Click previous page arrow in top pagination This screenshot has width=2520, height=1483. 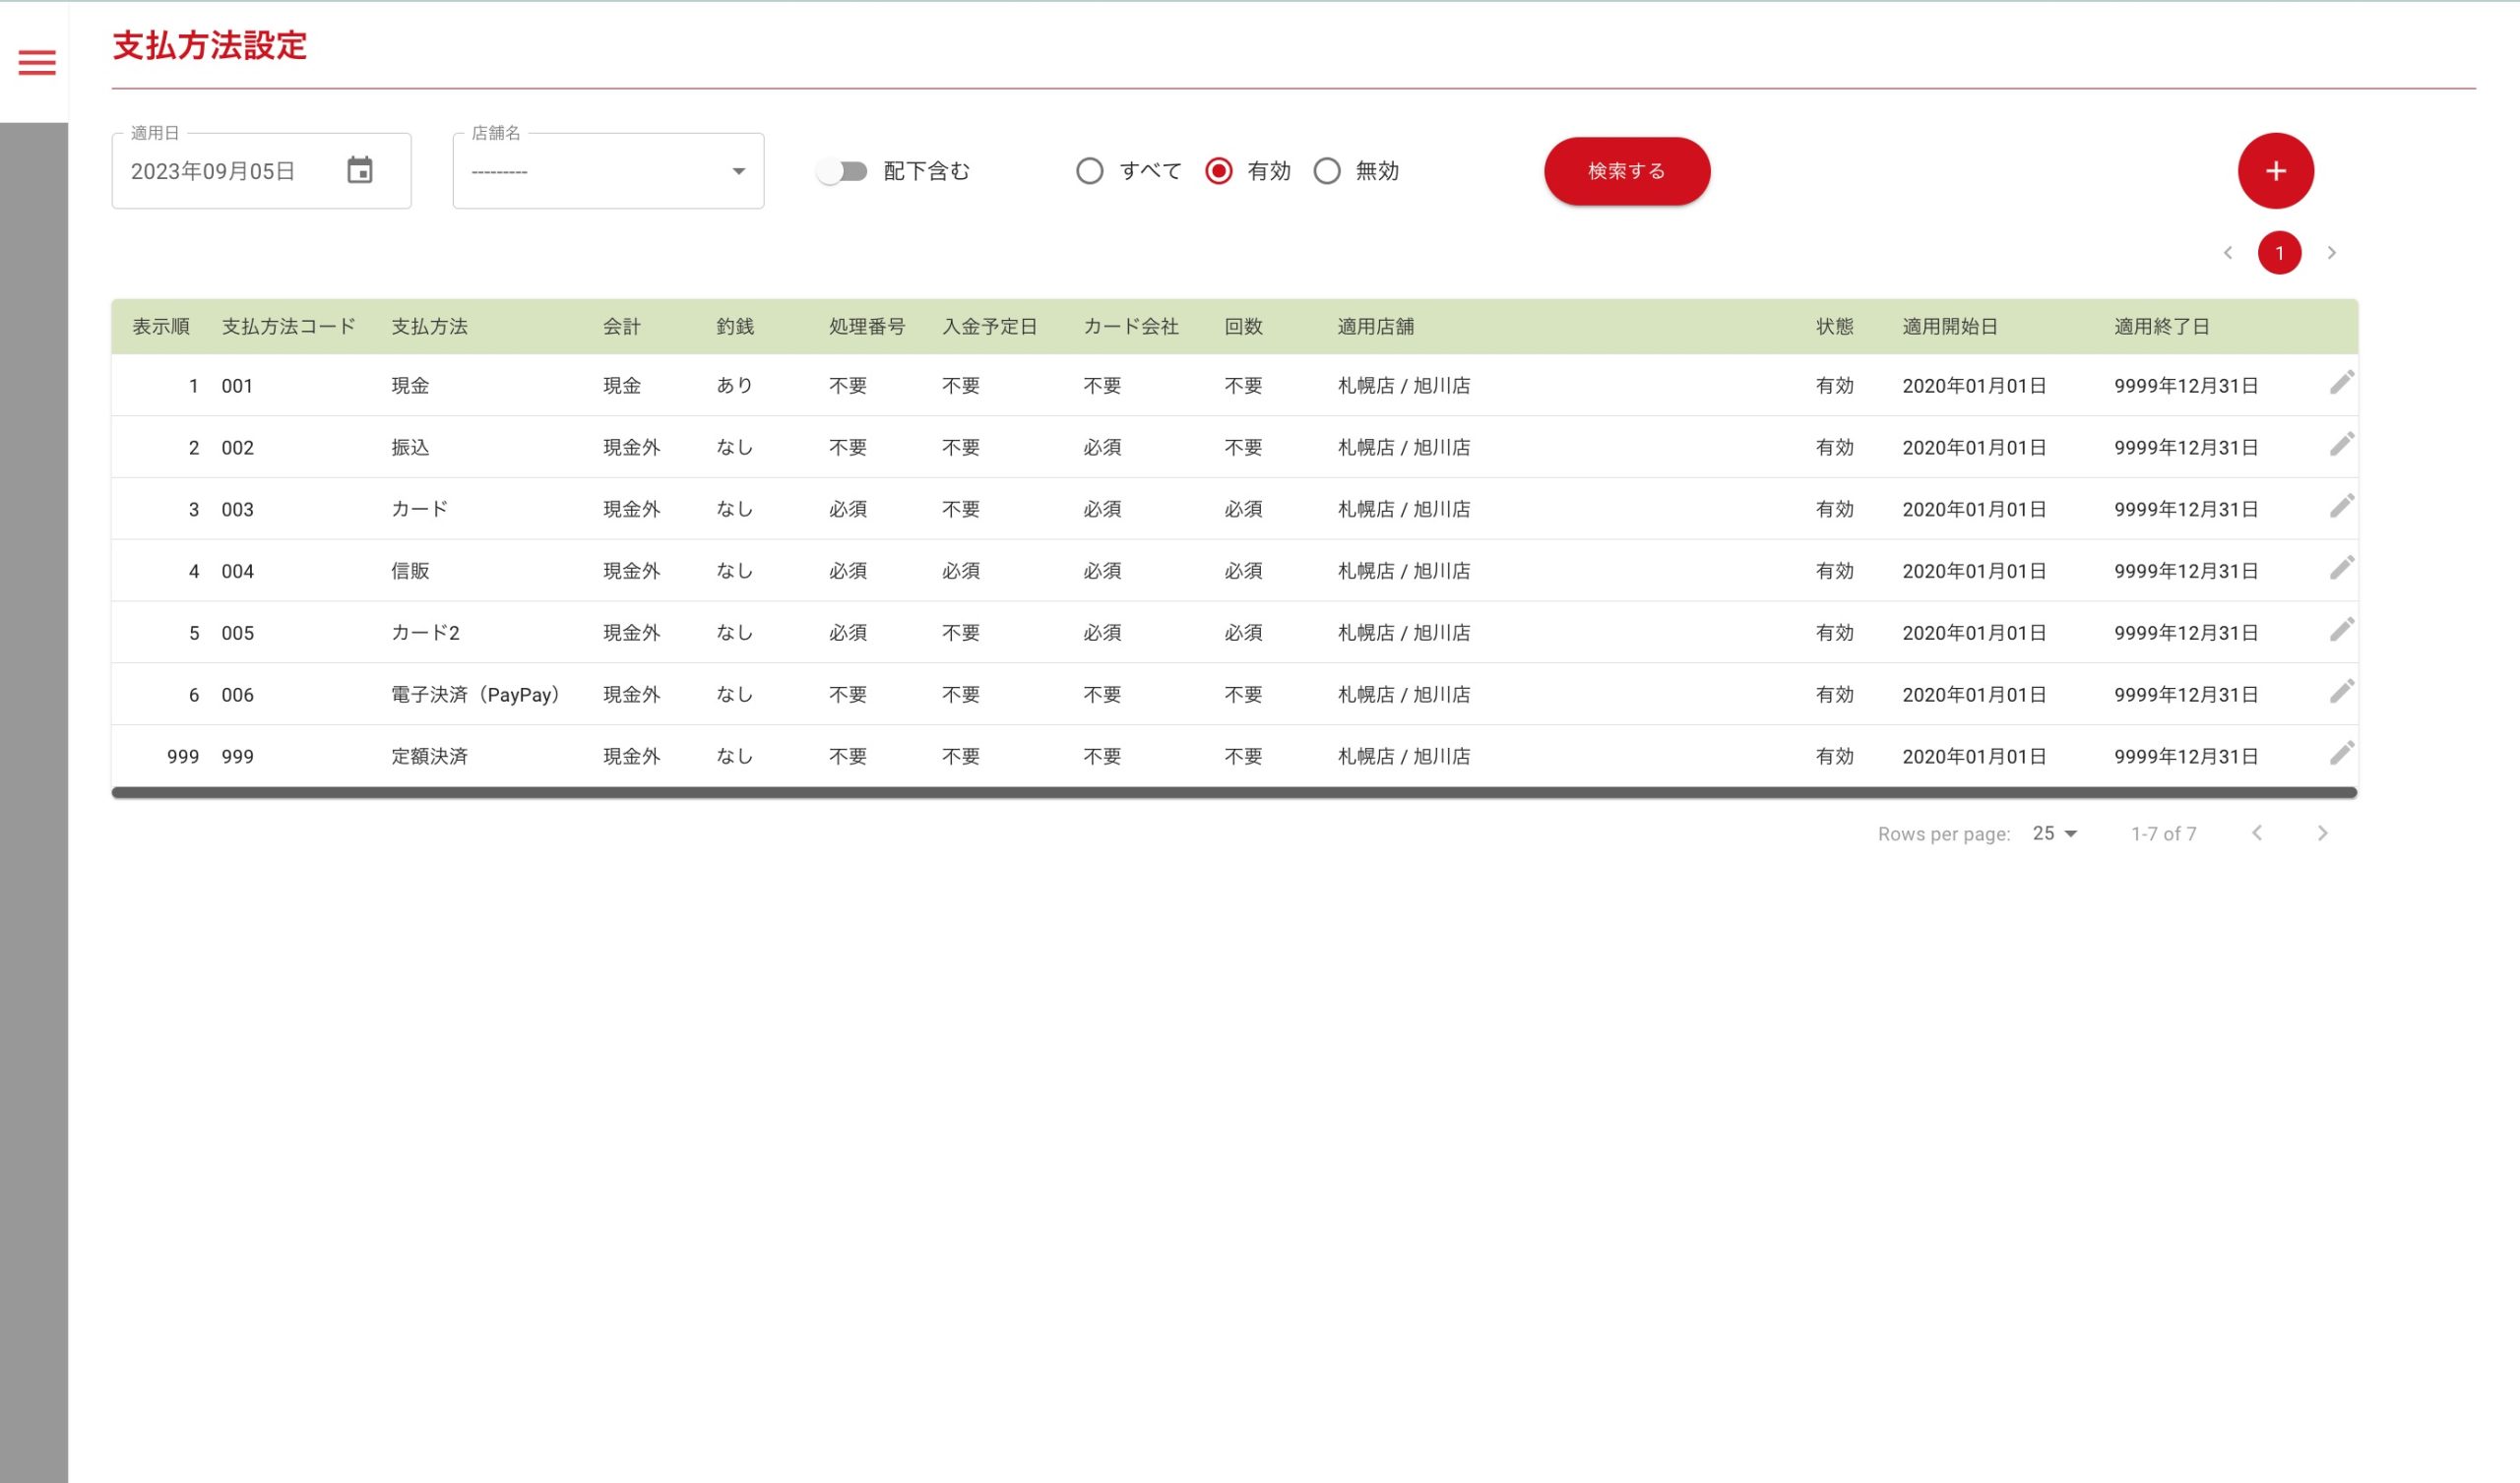(2228, 253)
